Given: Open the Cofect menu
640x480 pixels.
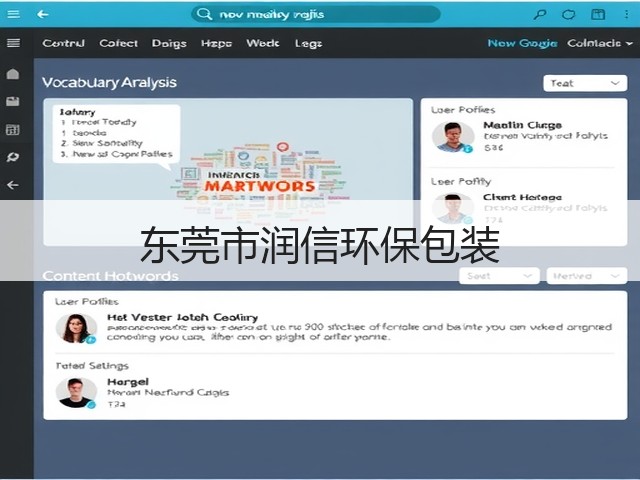Looking at the screenshot, I should coord(119,43).
